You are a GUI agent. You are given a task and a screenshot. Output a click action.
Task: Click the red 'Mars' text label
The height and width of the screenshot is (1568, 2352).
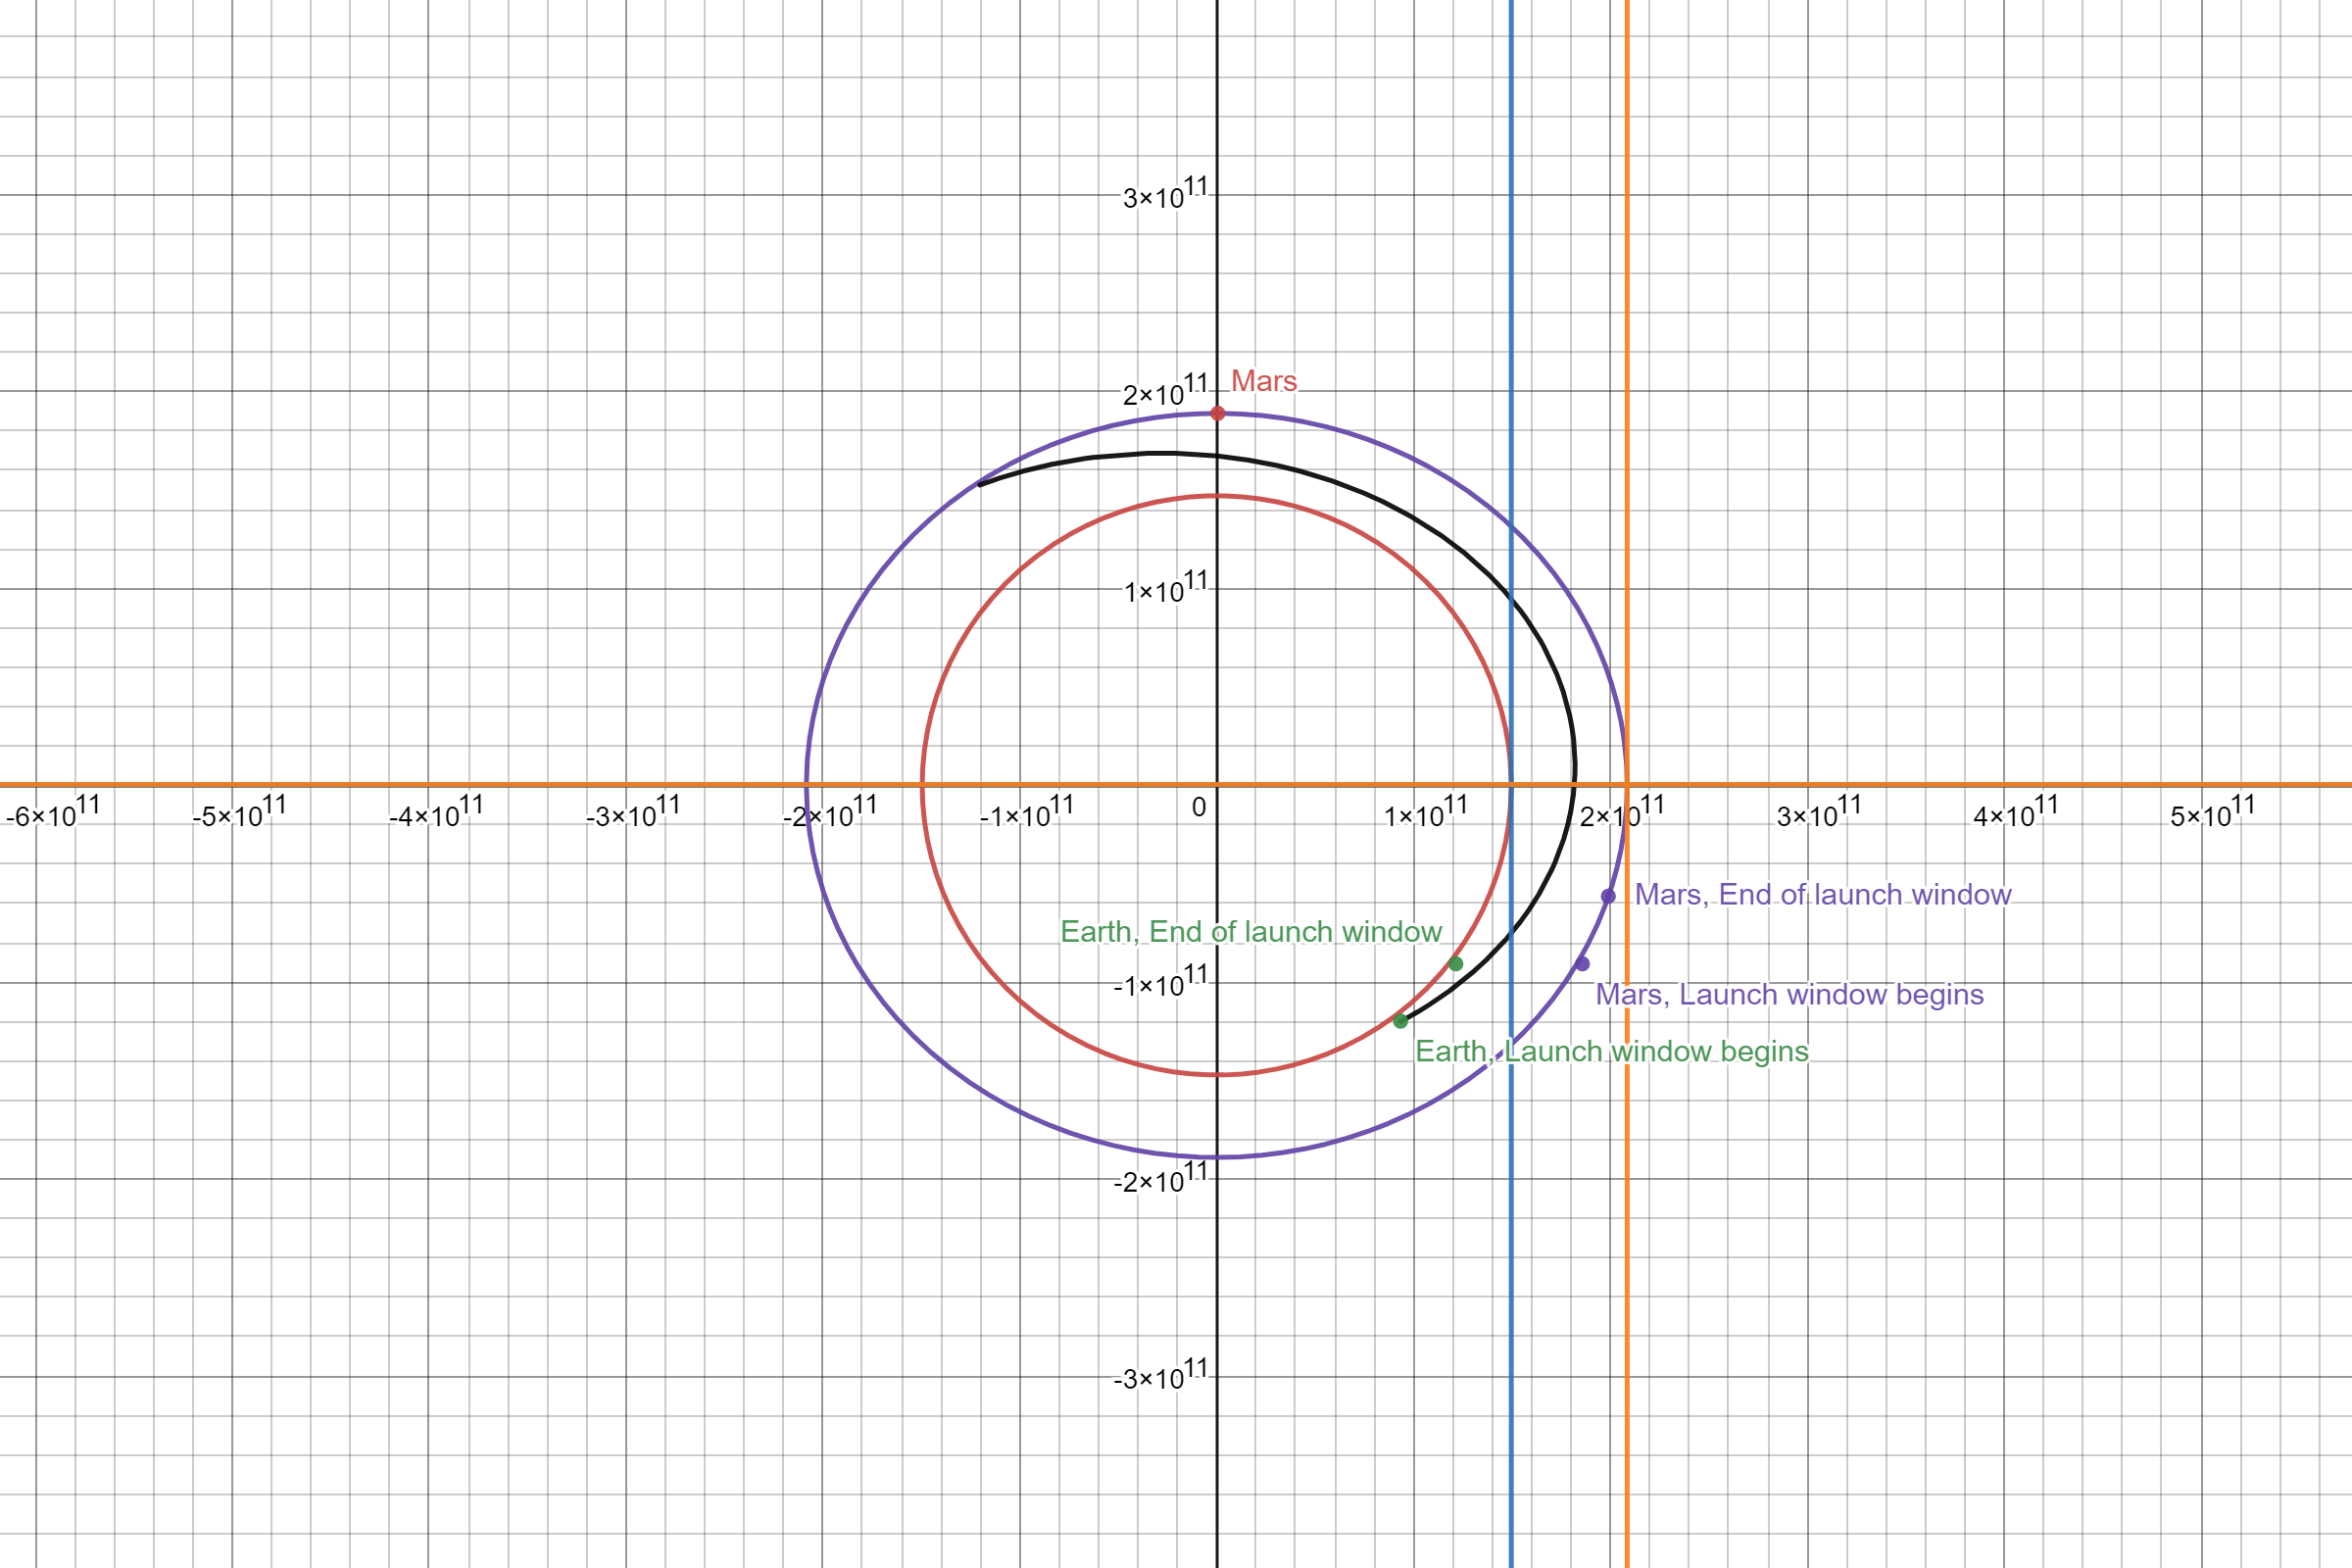1263,381
